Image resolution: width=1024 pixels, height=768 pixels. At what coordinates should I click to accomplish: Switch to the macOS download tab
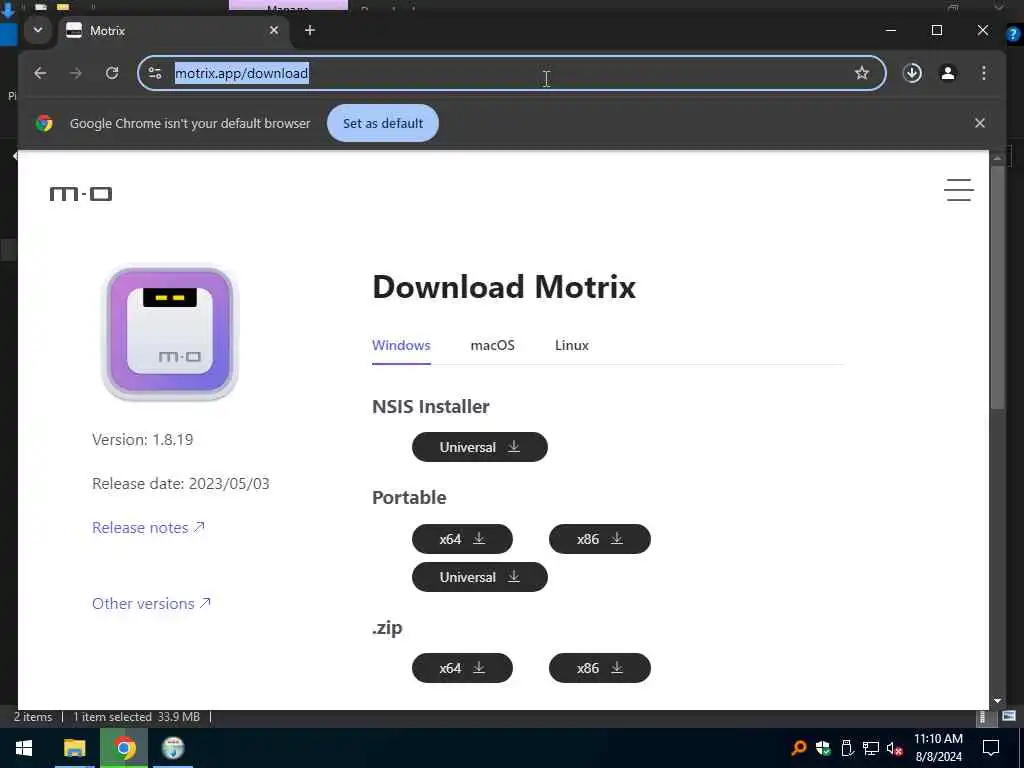coord(492,345)
